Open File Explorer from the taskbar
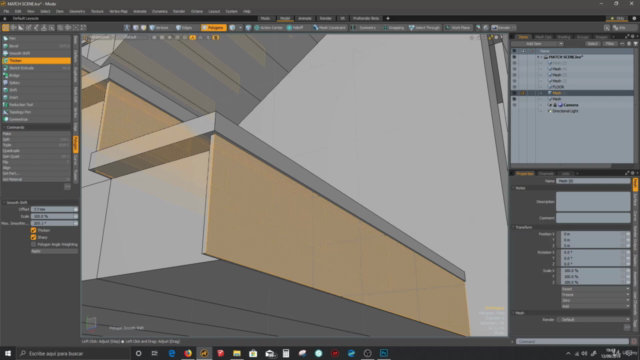Image resolution: width=640 pixels, height=360 pixels. click(x=237, y=353)
